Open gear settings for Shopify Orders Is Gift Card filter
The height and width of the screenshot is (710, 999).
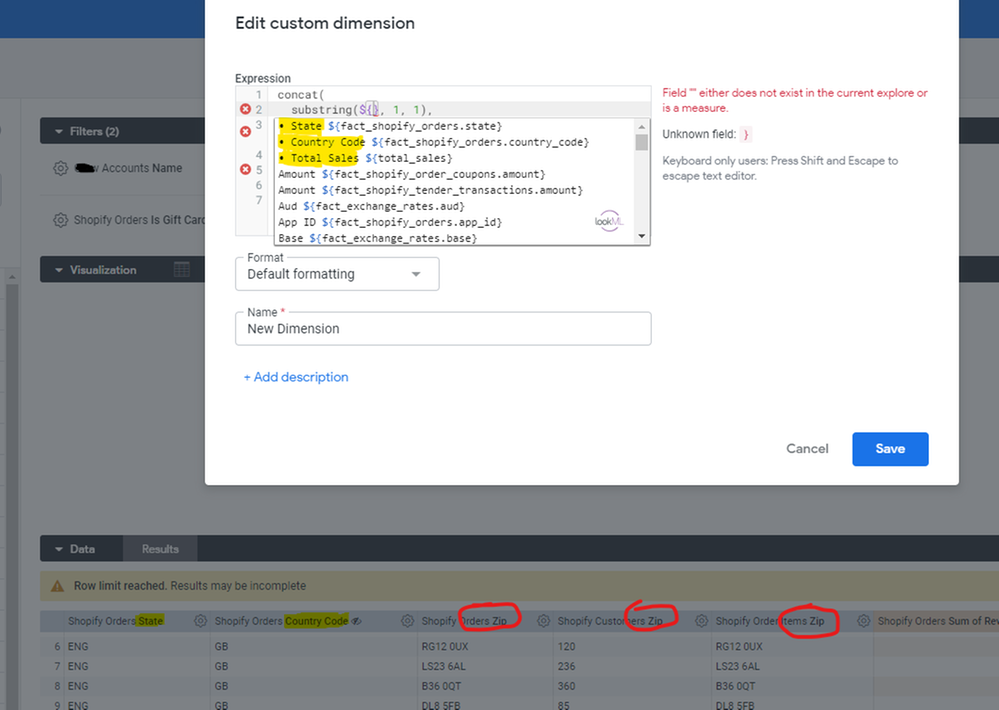tap(61, 220)
